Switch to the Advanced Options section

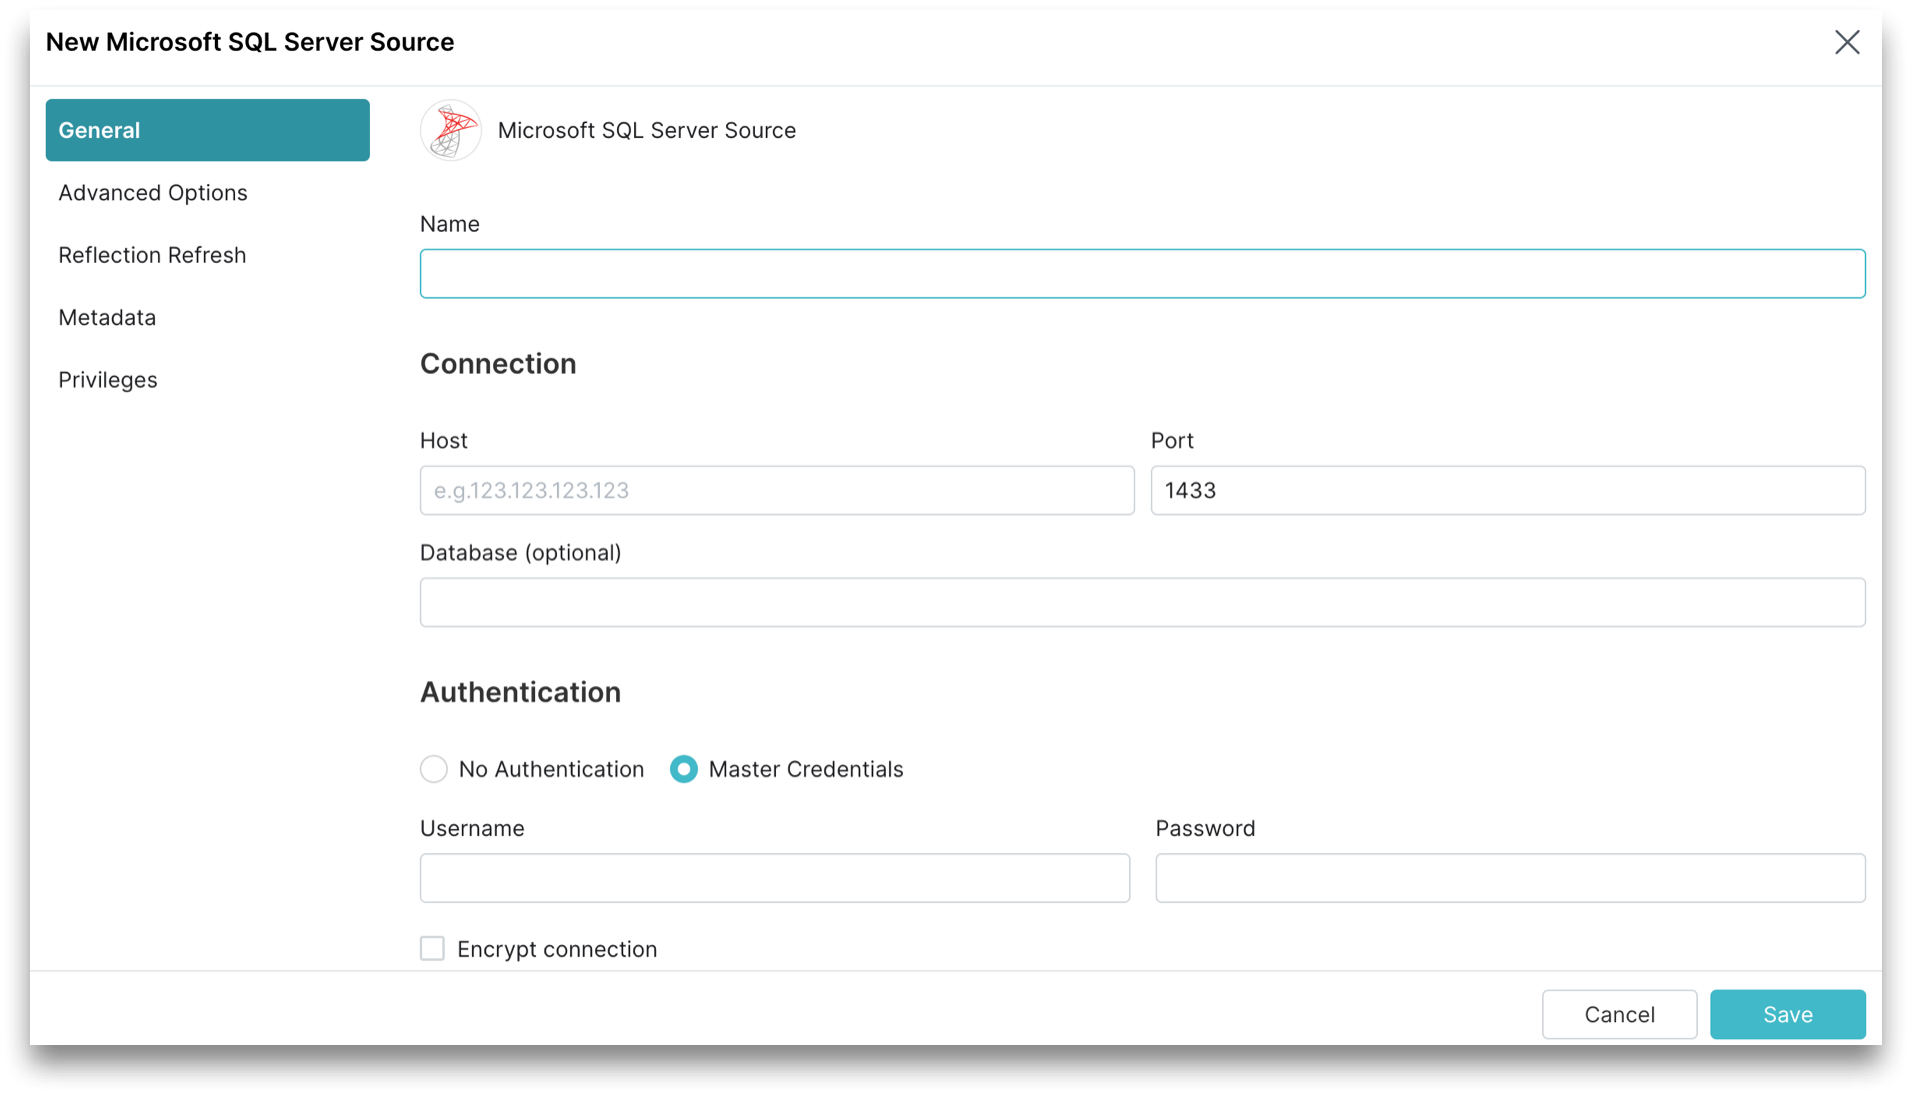(x=153, y=192)
